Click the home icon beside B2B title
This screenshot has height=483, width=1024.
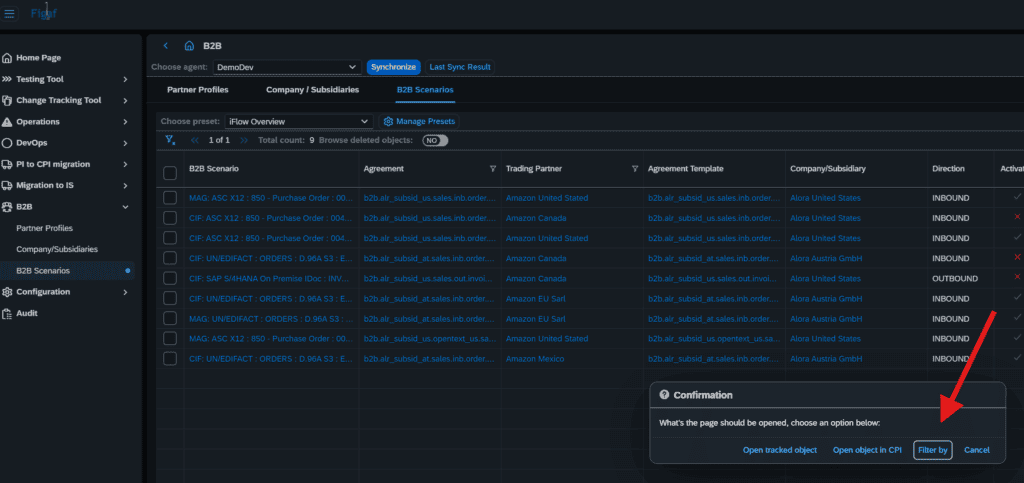coord(189,46)
